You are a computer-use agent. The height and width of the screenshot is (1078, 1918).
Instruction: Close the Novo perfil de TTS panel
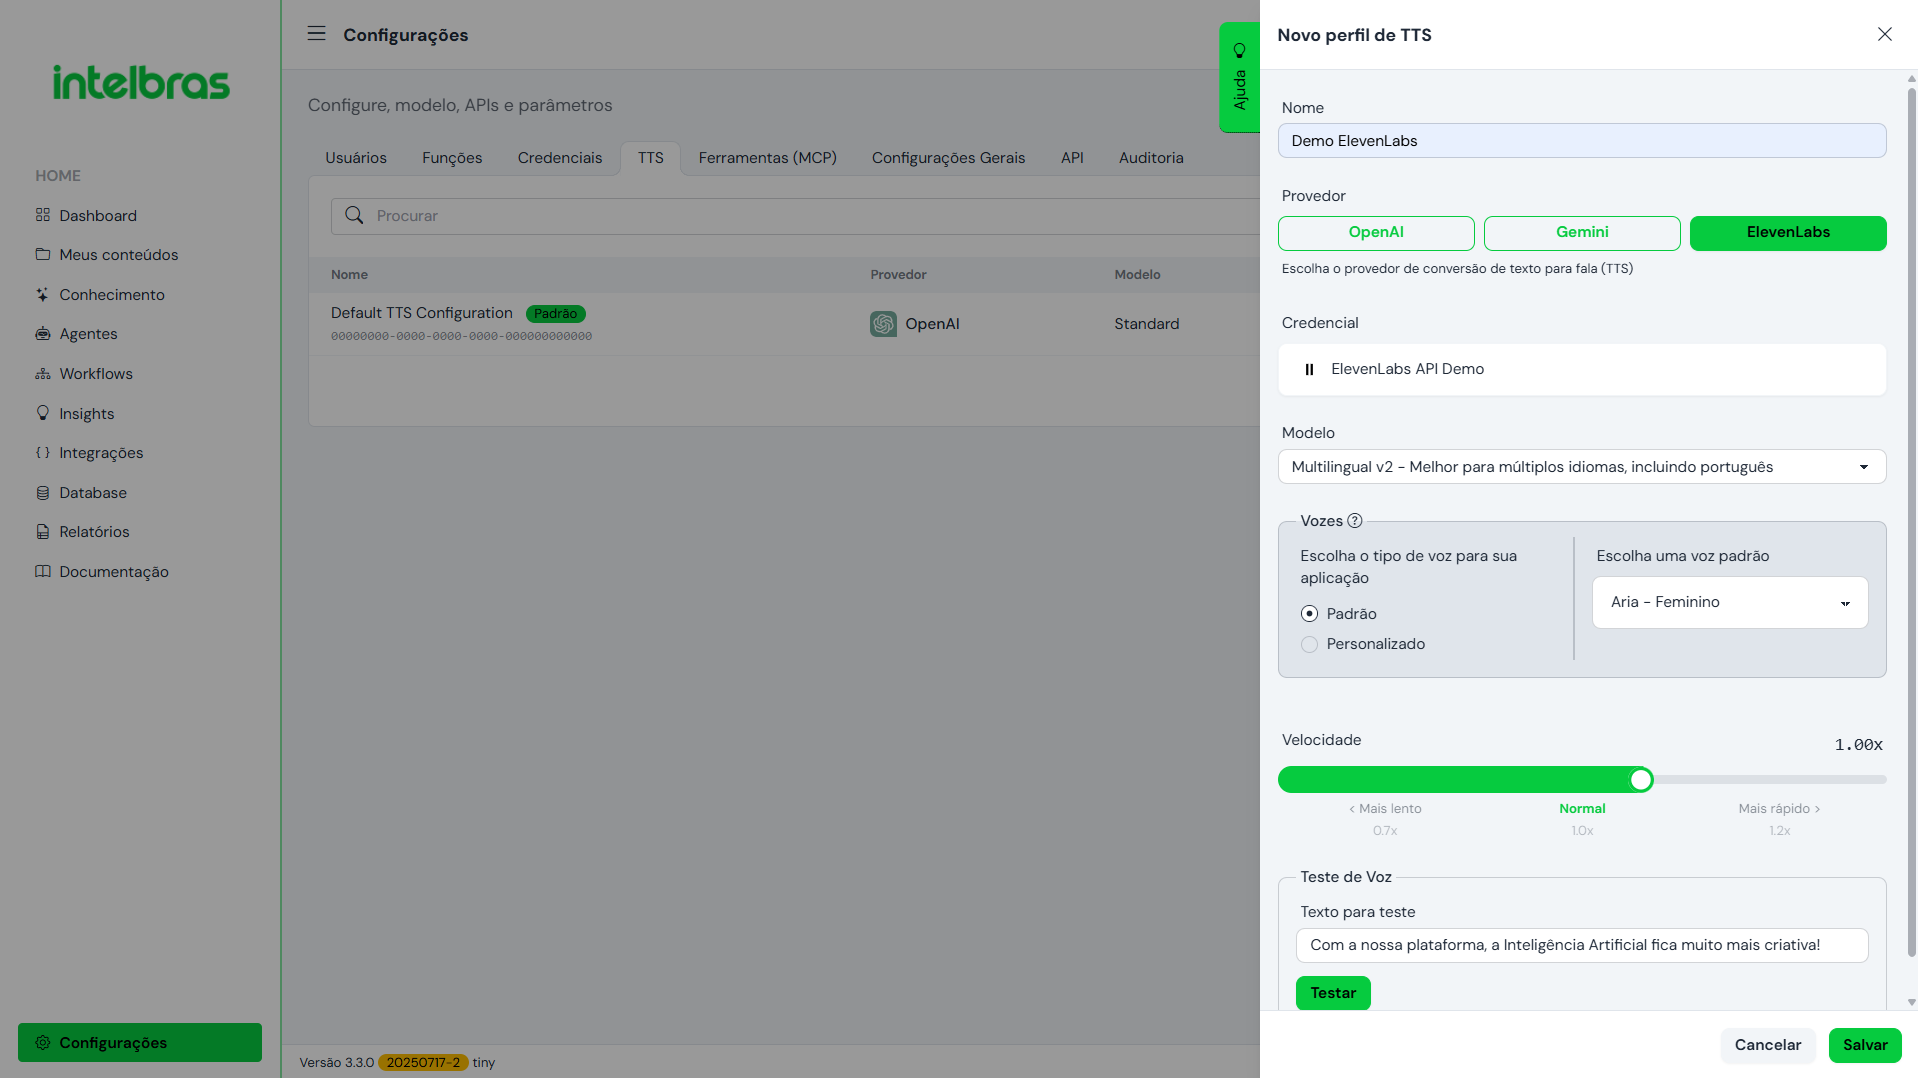pos(1885,34)
